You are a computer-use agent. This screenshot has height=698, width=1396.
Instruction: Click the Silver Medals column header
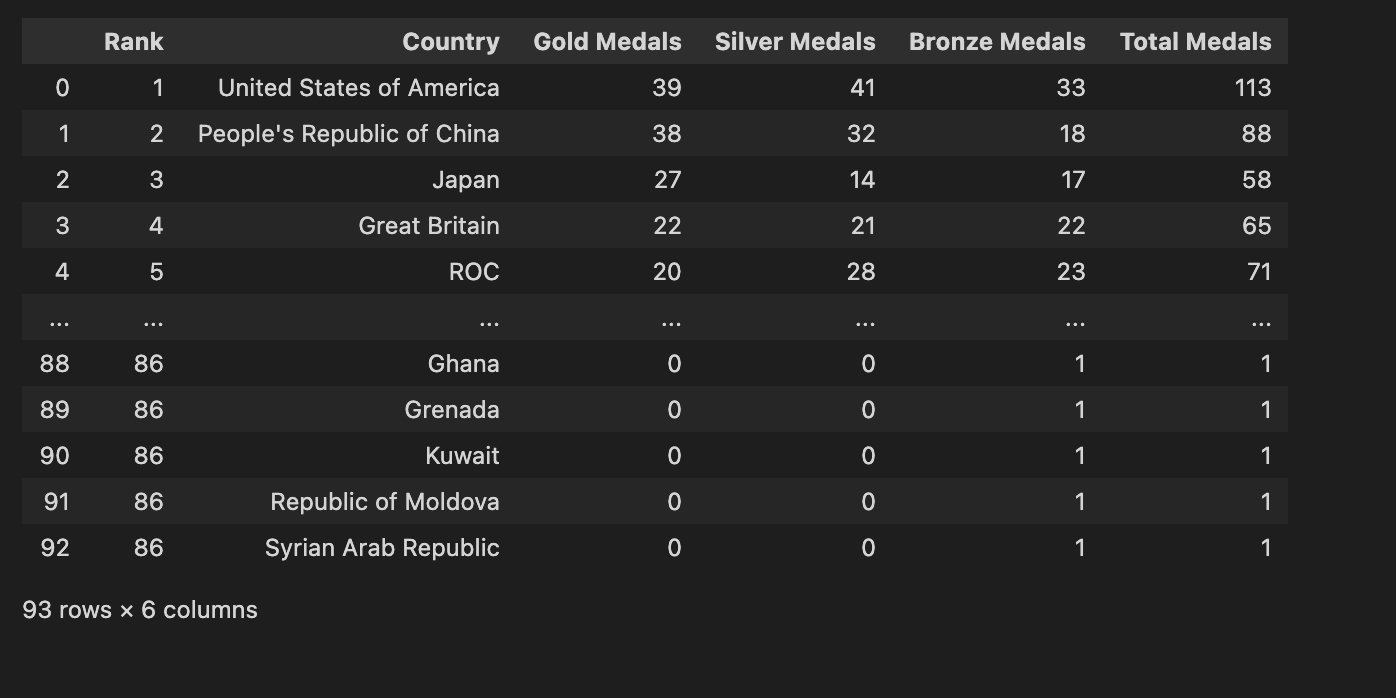click(794, 42)
